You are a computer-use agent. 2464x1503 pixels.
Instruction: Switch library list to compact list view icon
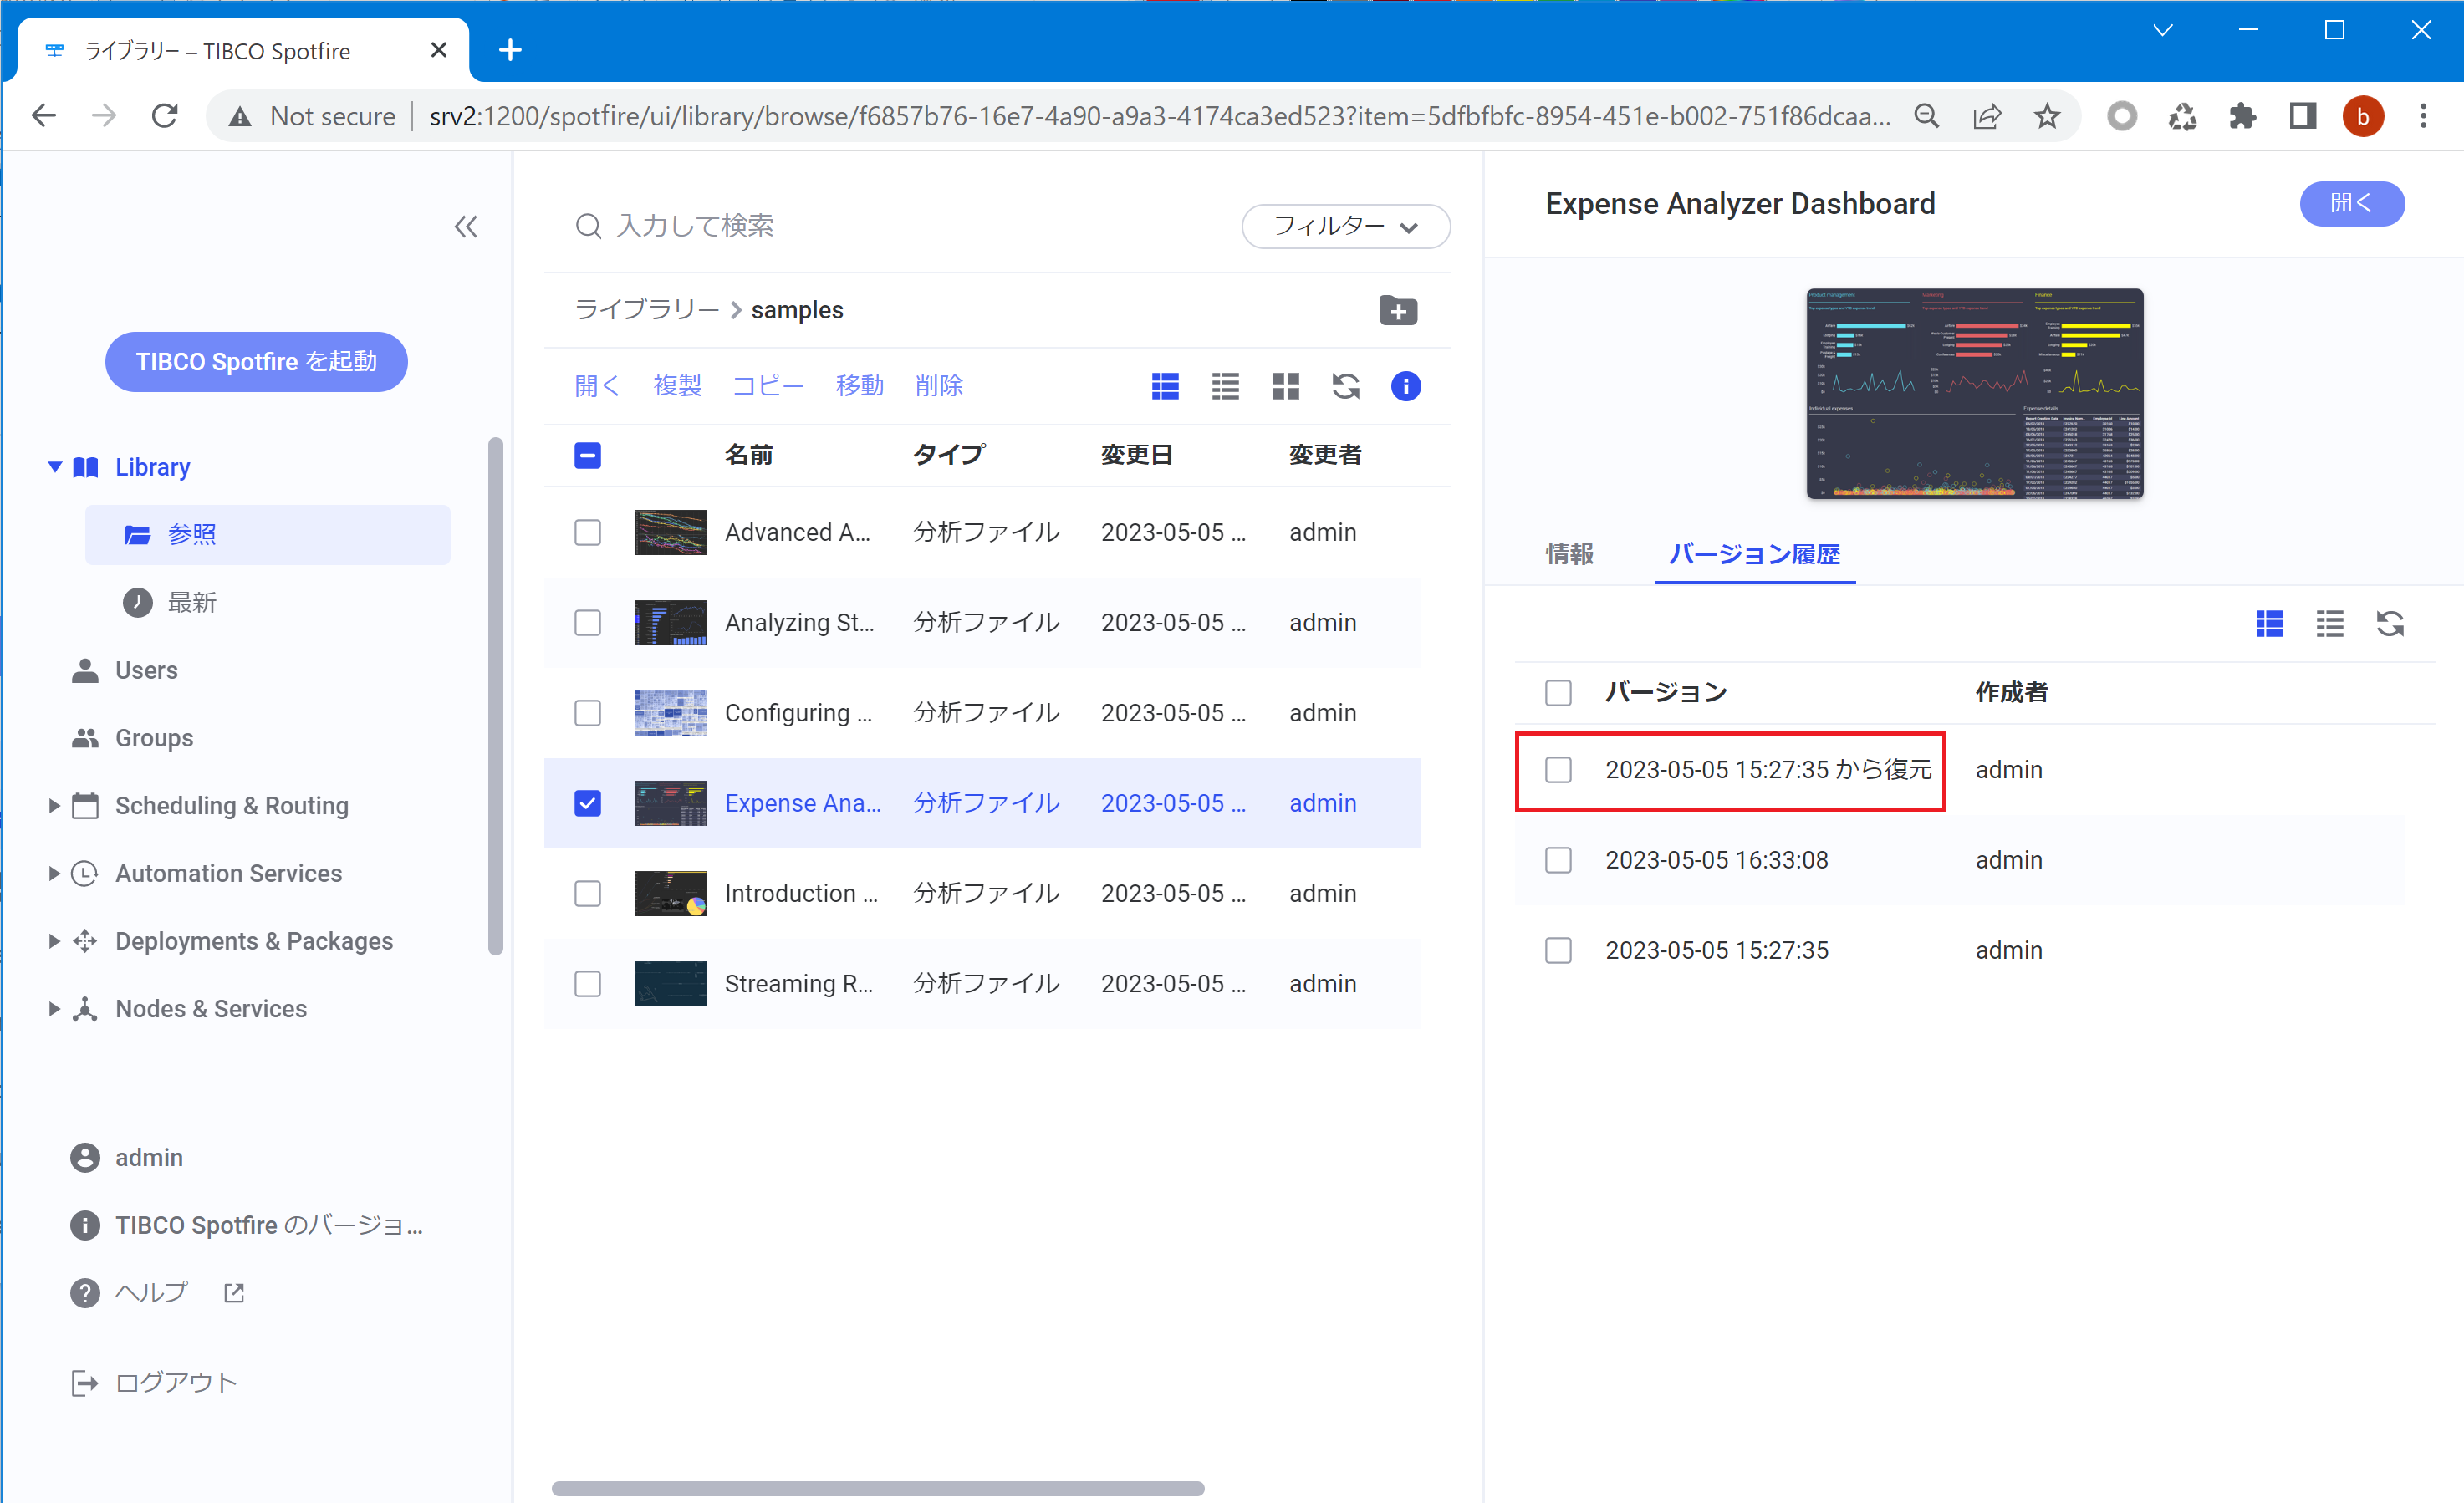(1225, 386)
